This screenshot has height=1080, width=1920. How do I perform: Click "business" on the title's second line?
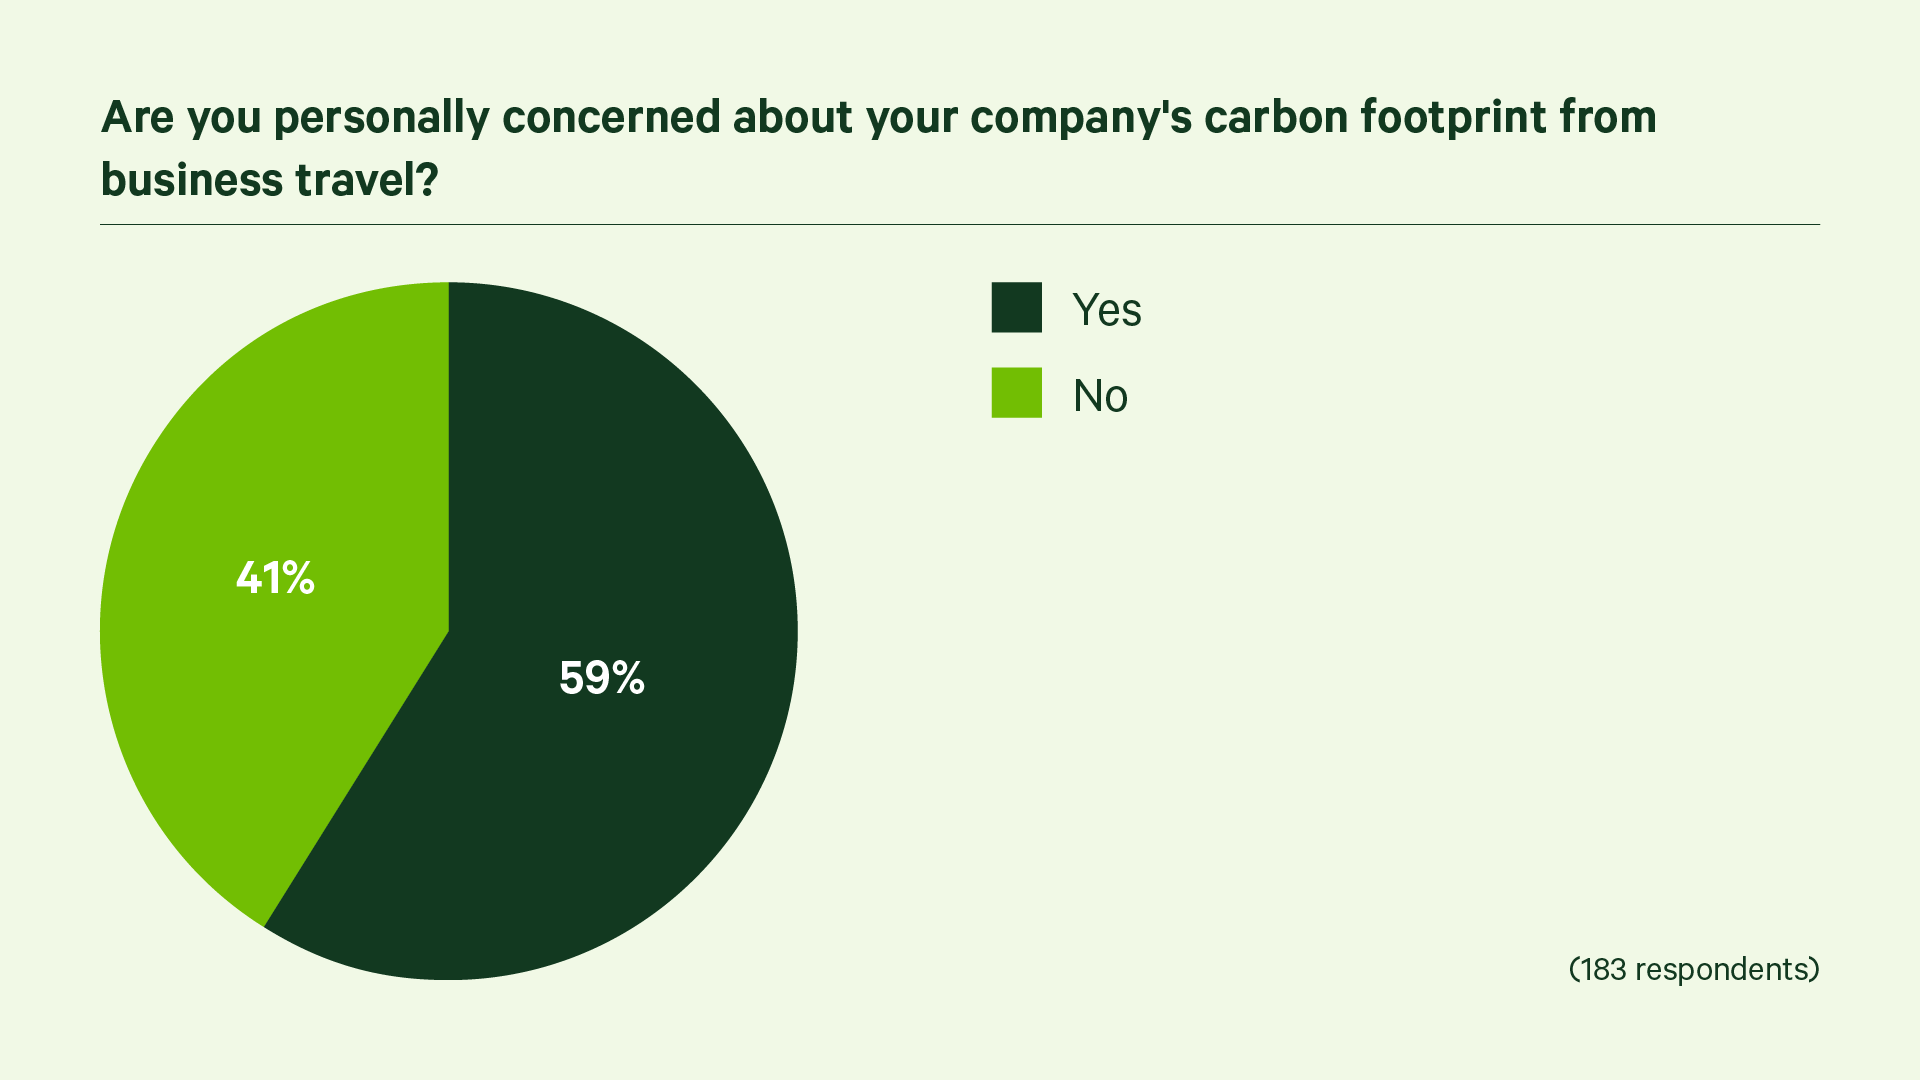[192, 180]
